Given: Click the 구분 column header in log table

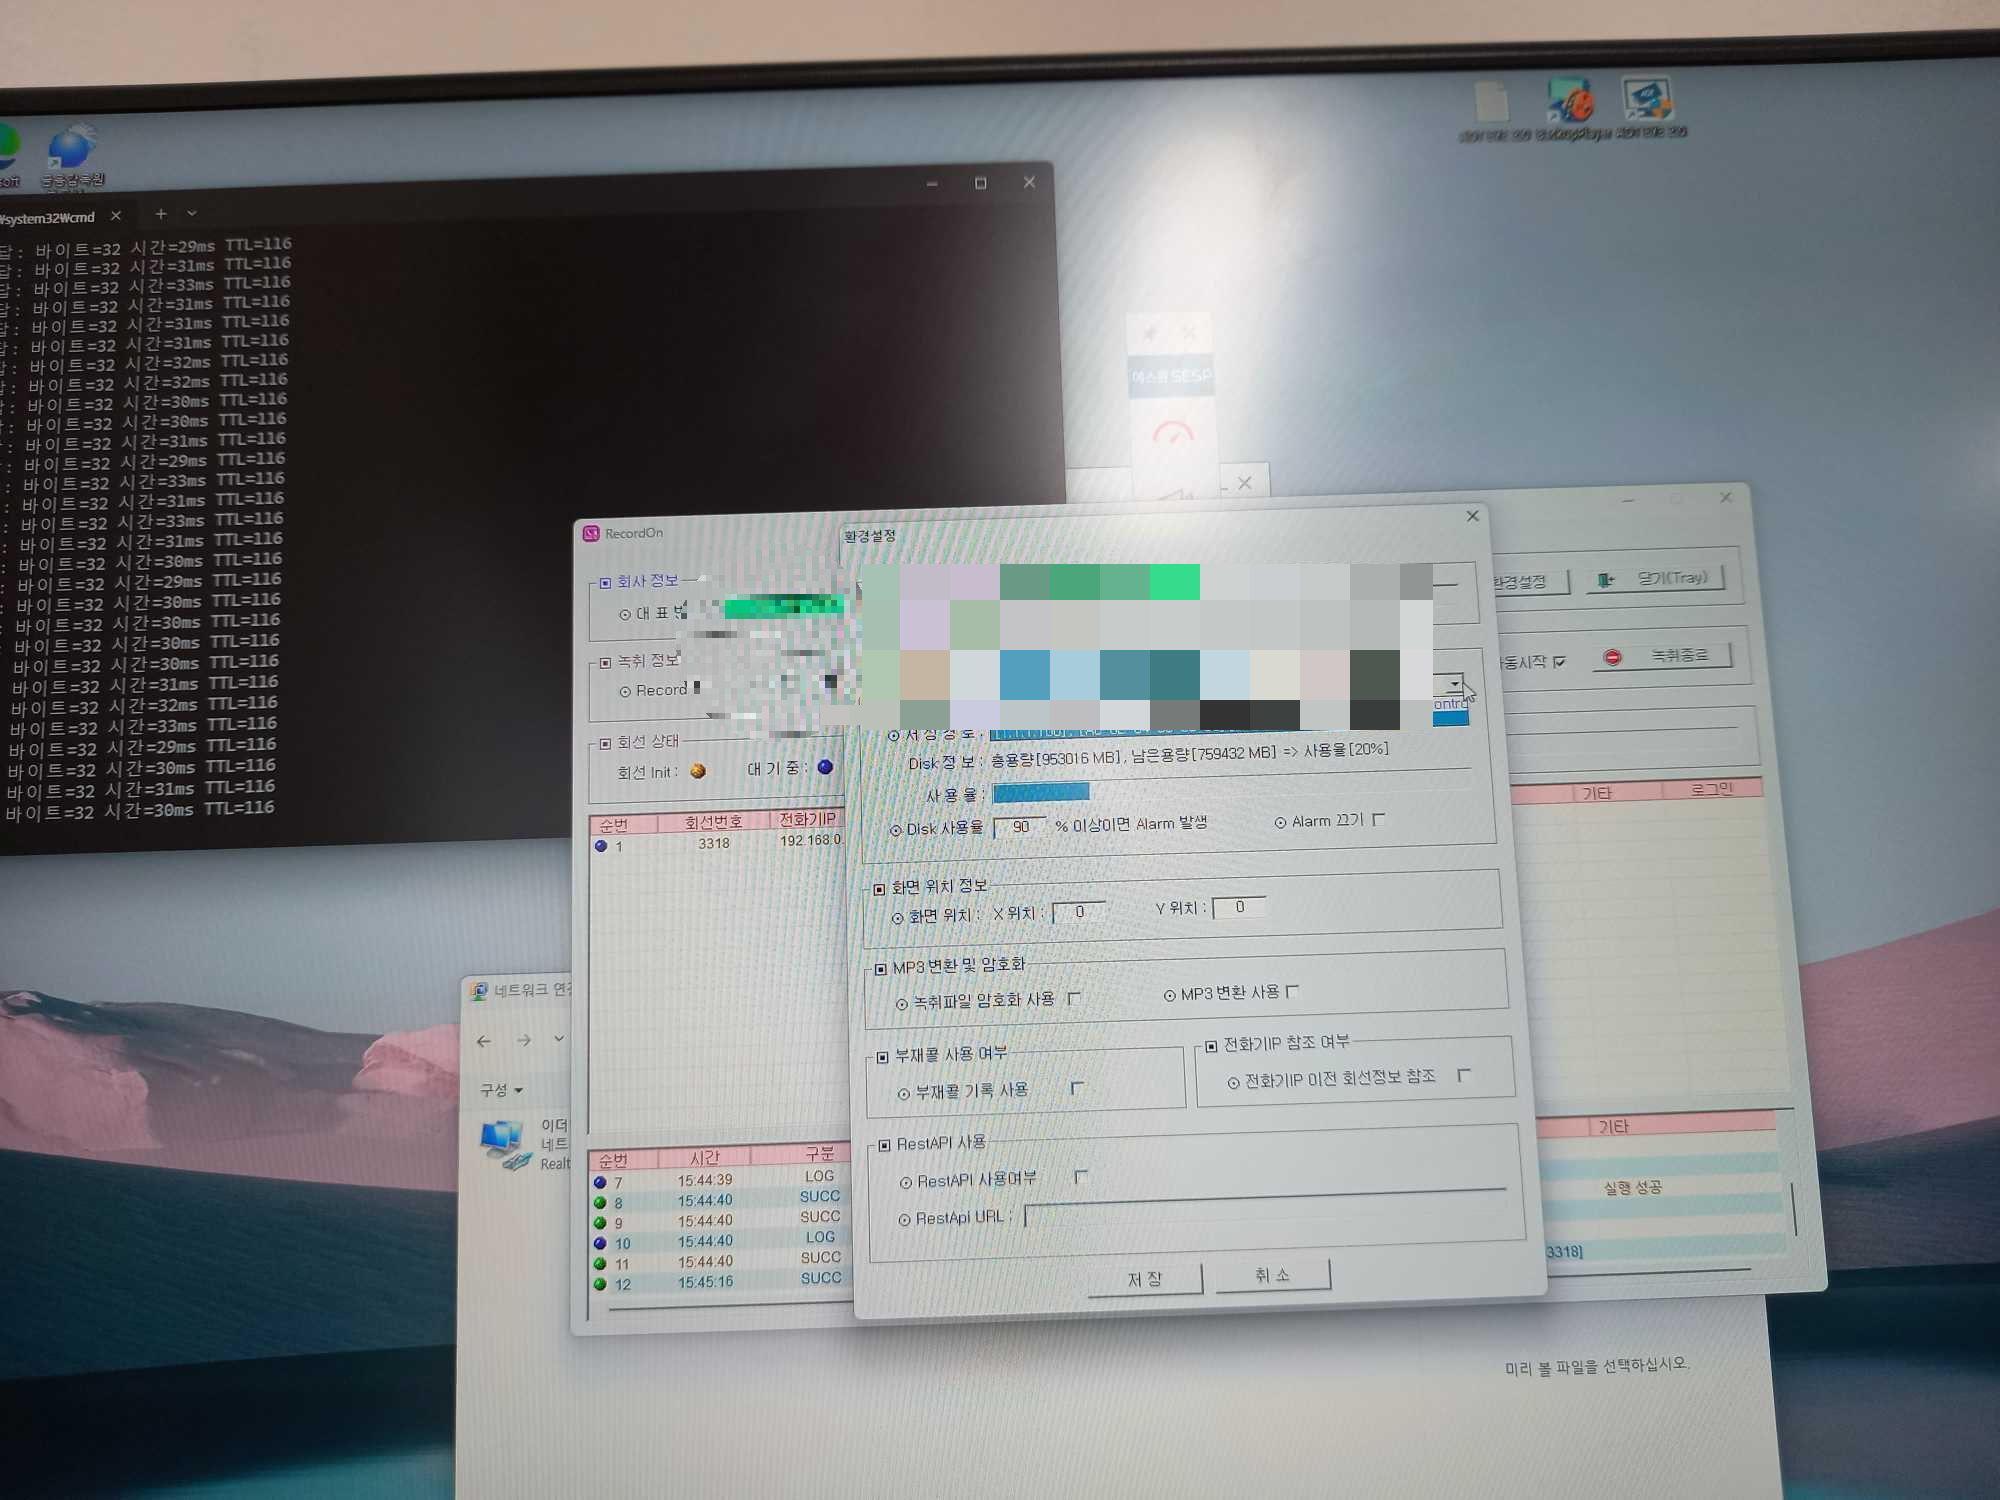Looking at the screenshot, I should (820, 1154).
